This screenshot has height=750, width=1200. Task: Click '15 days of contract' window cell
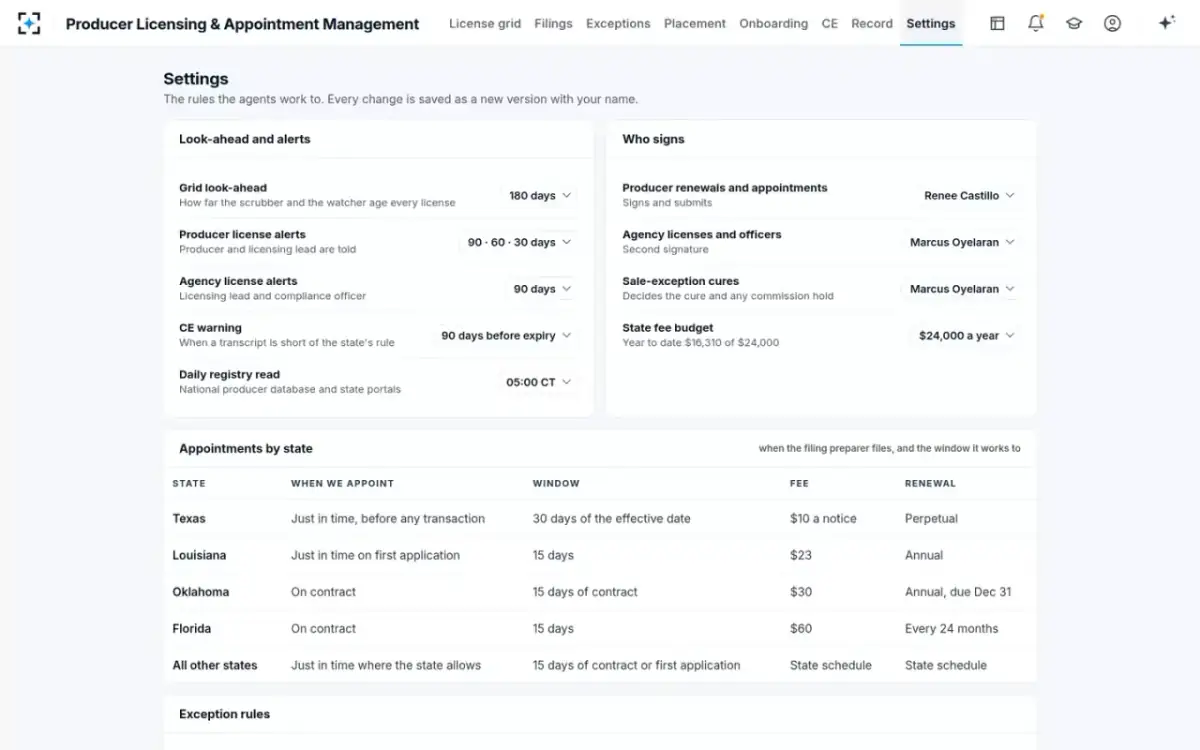[x=585, y=592]
